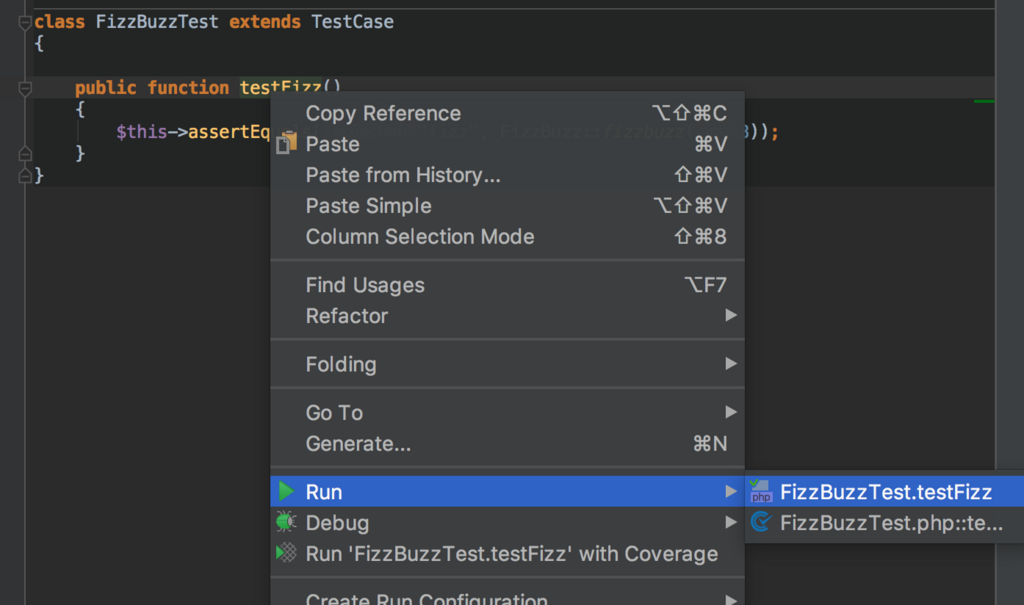Click the PHPUnit icon beside FizzBuzzTest.testFizz

coord(761,491)
